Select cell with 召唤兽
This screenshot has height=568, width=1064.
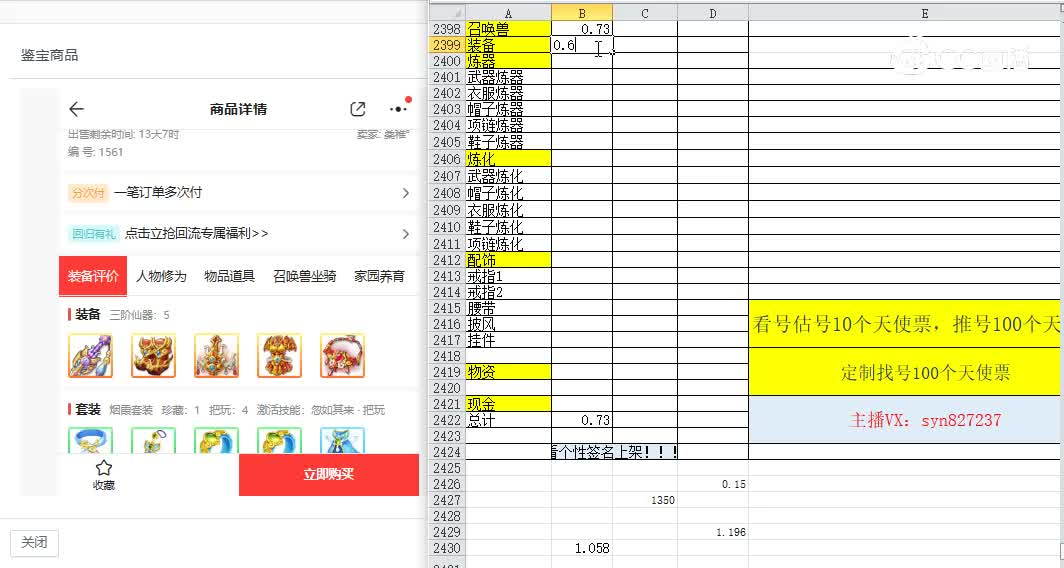(x=508, y=29)
